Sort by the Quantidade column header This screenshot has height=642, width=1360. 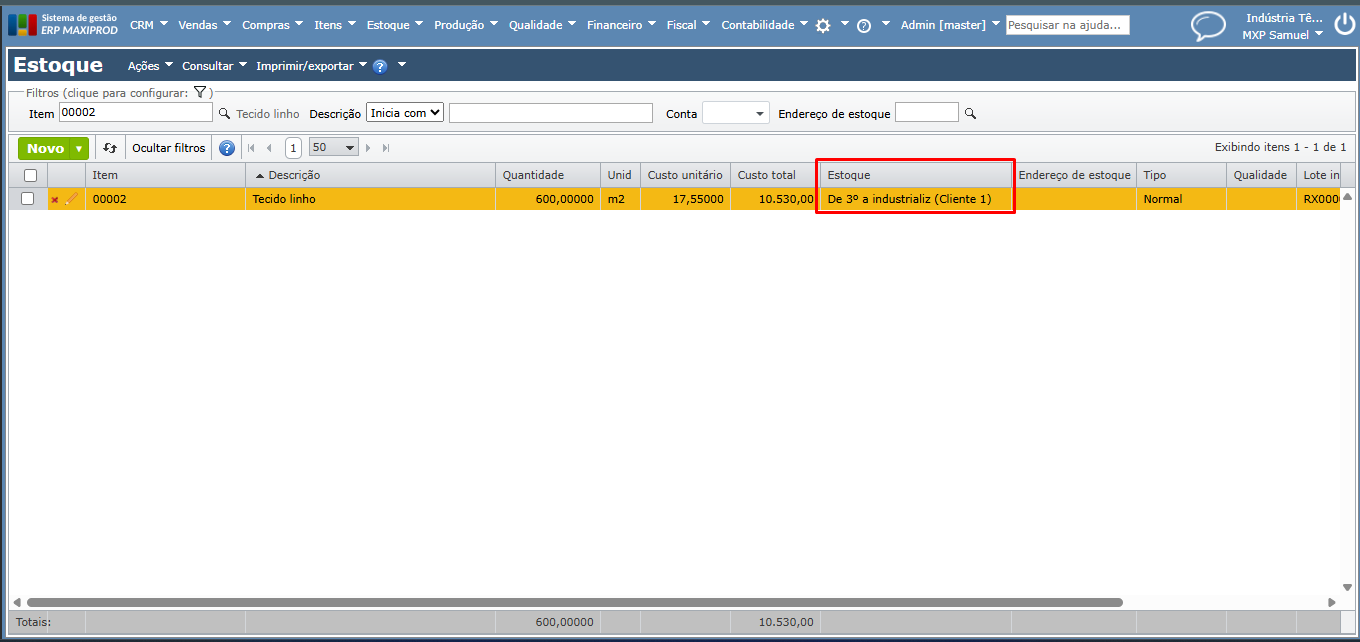click(547, 175)
